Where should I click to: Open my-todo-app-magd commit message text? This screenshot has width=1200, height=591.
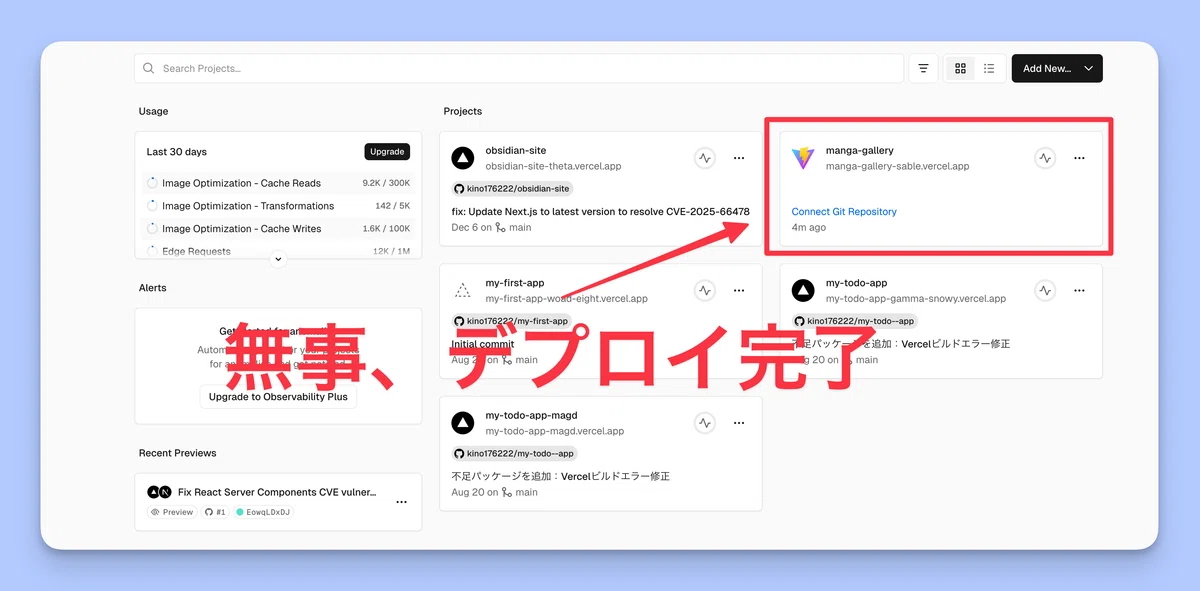[560, 476]
